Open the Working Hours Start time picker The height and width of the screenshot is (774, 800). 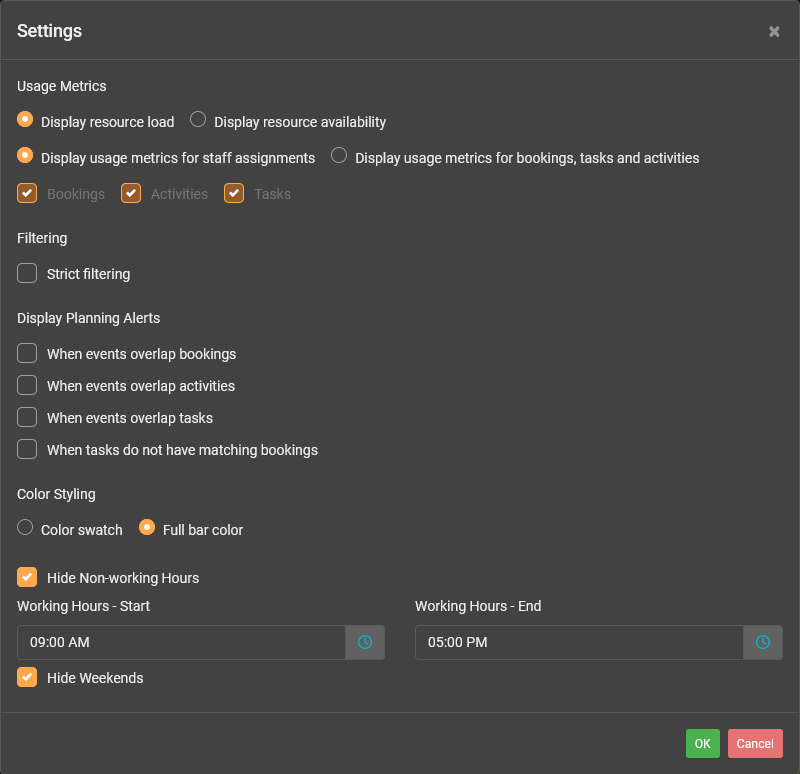click(365, 642)
